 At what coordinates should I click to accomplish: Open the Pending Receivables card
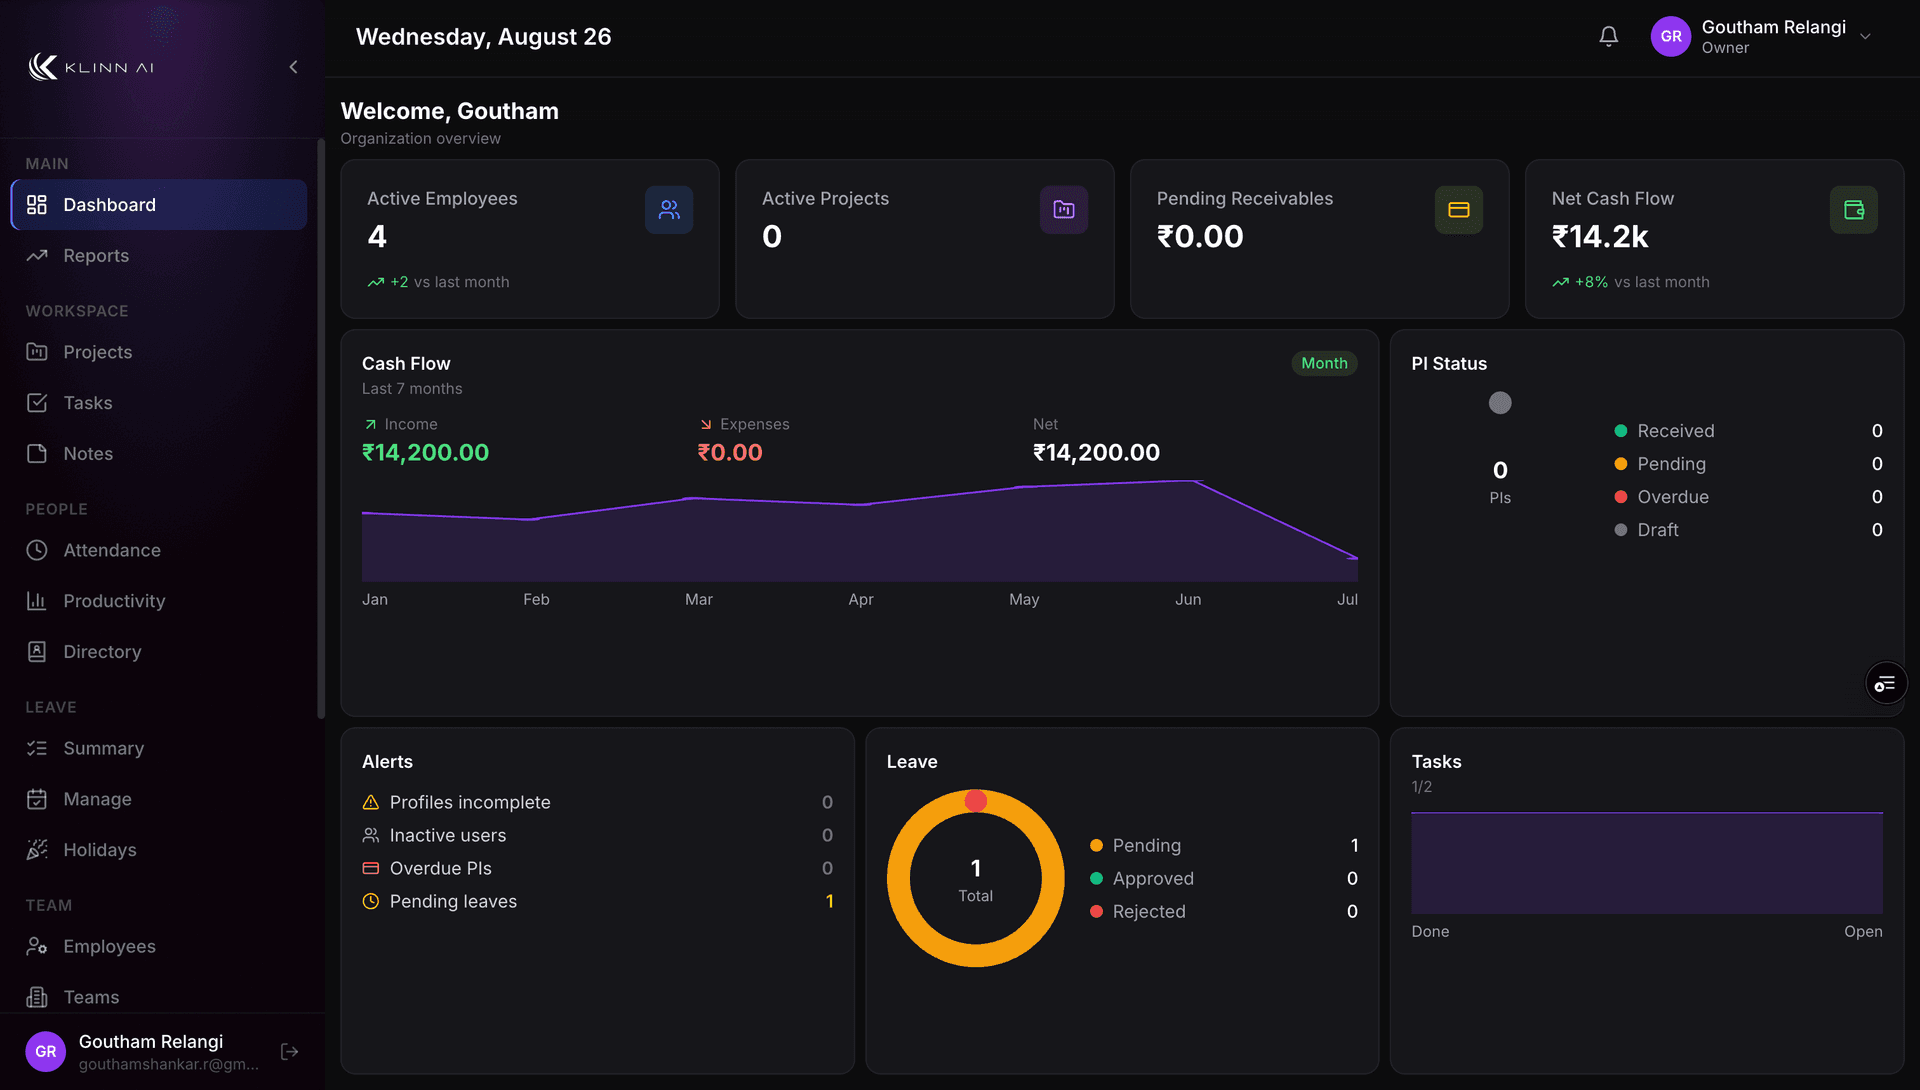tap(1320, 239)
